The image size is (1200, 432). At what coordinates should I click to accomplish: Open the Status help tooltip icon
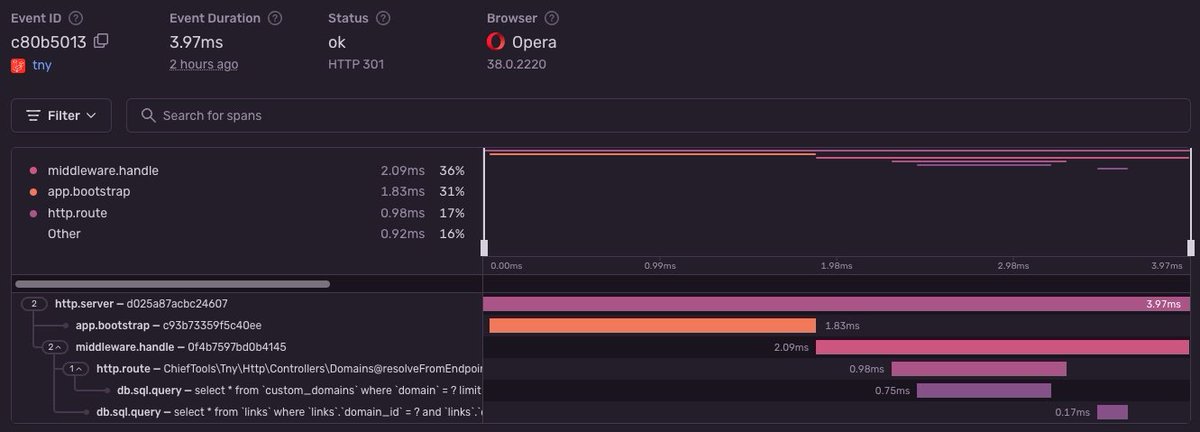(x=384, y=18)
